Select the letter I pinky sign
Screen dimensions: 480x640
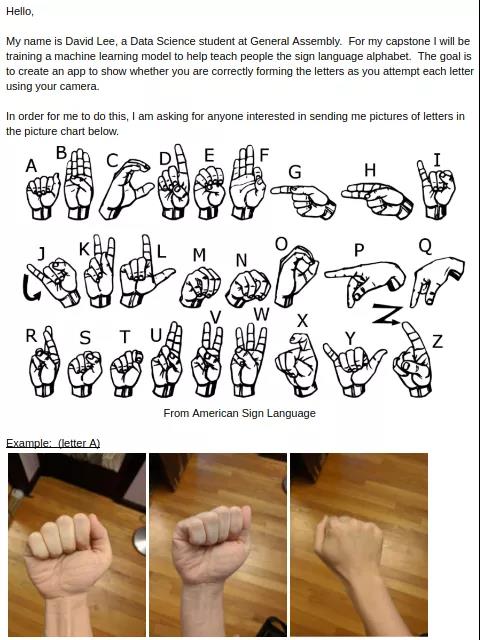tap(436, 189)
